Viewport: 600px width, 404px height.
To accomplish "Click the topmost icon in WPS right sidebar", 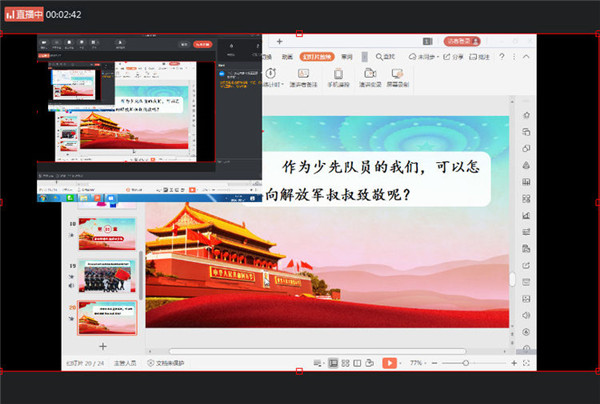I will (x=527, y=115).
